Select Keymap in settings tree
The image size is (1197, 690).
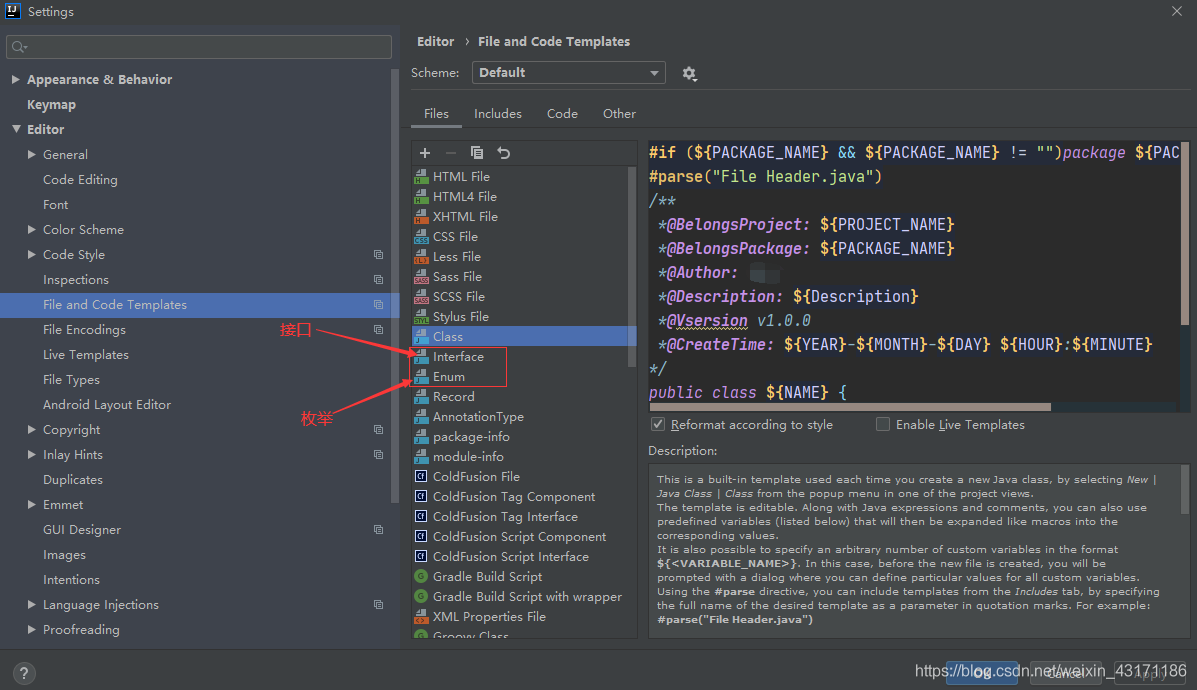51,105
